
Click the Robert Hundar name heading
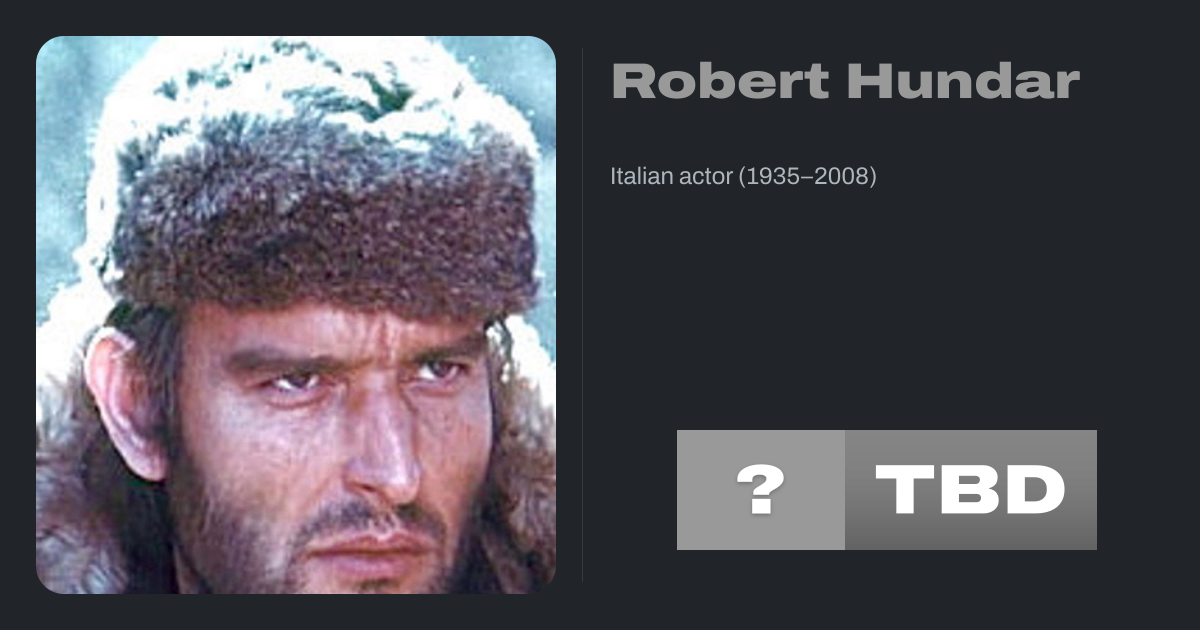(x=845, y=81)
